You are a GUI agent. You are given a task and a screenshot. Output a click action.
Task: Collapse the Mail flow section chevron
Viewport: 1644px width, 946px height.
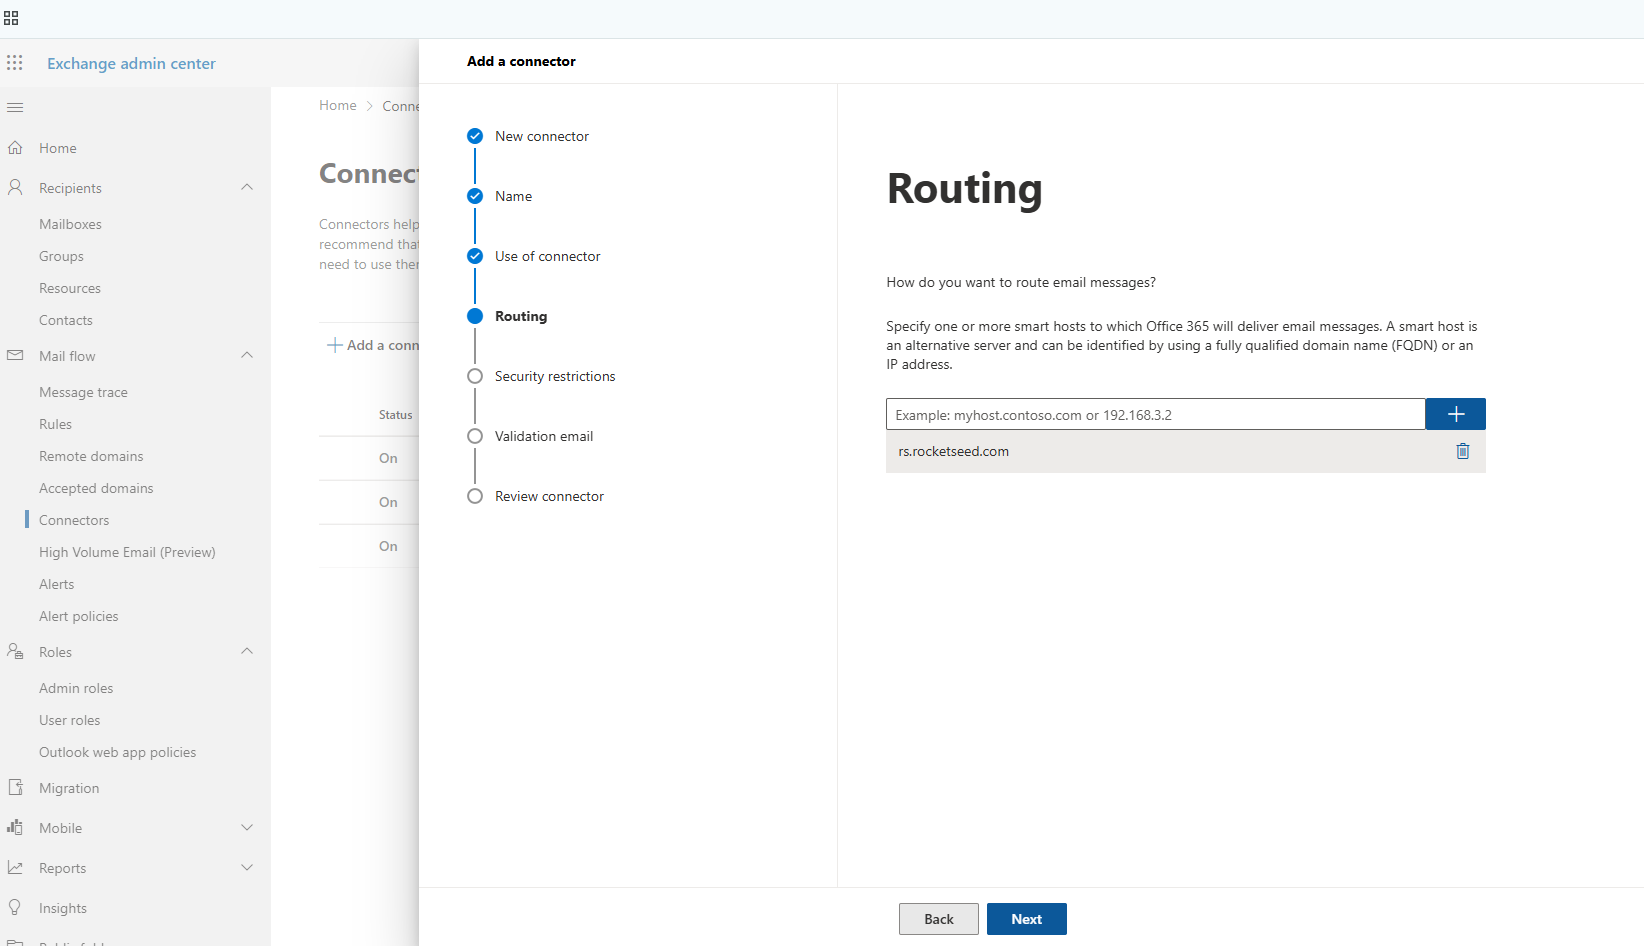(247, 356)
